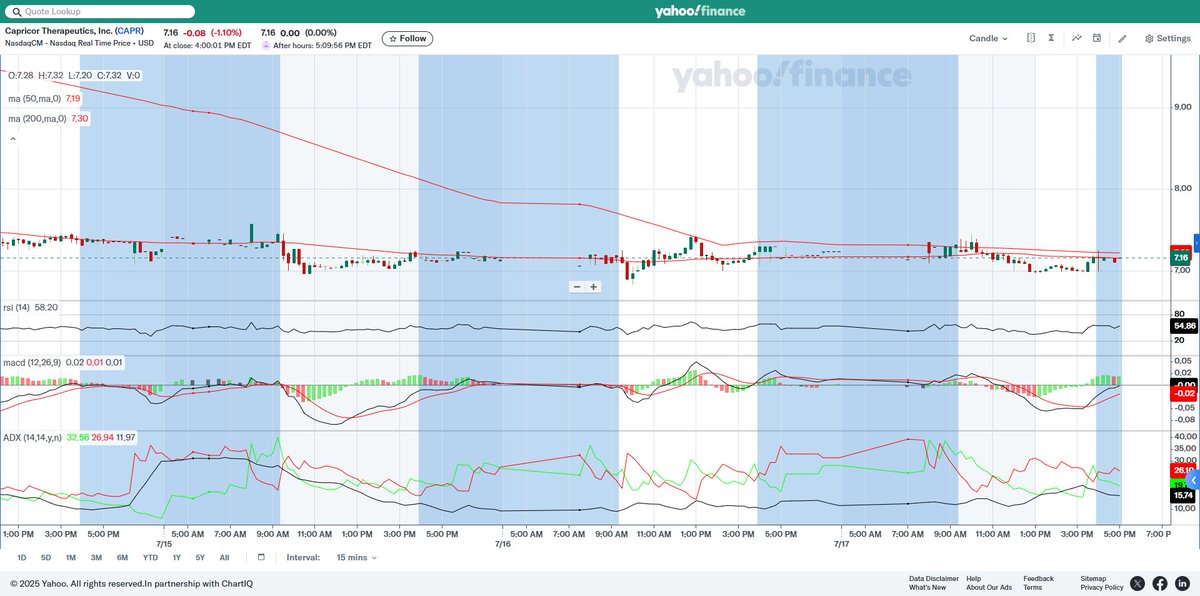Select the pencil draw tool
Screen dimensions: 1200x596
click(x=1122, y=38)
